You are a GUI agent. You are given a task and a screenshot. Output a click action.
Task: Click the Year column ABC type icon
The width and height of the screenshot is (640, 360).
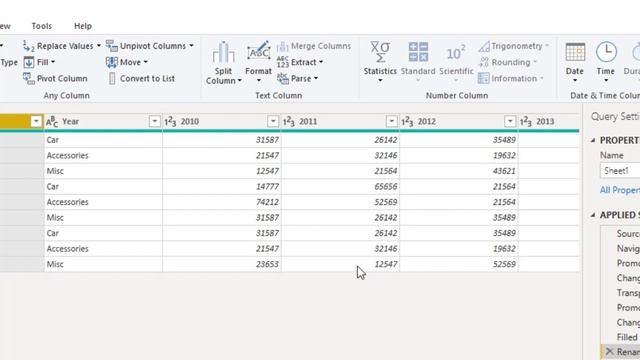point(52,121)
